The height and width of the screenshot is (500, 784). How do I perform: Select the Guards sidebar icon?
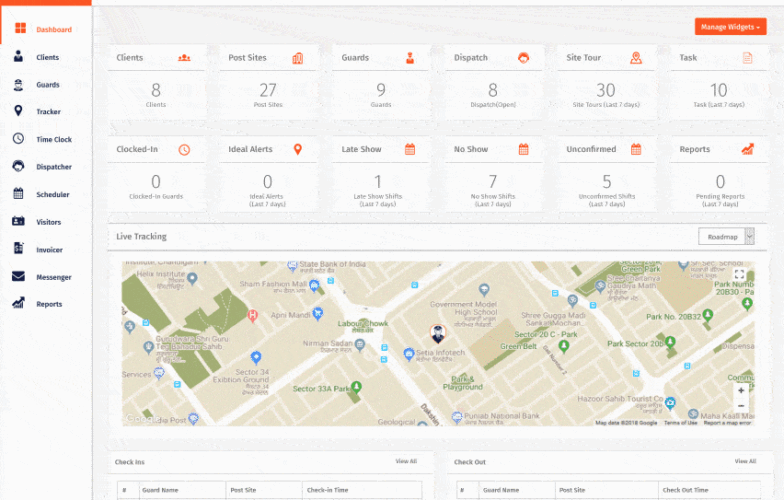[18, 84]
